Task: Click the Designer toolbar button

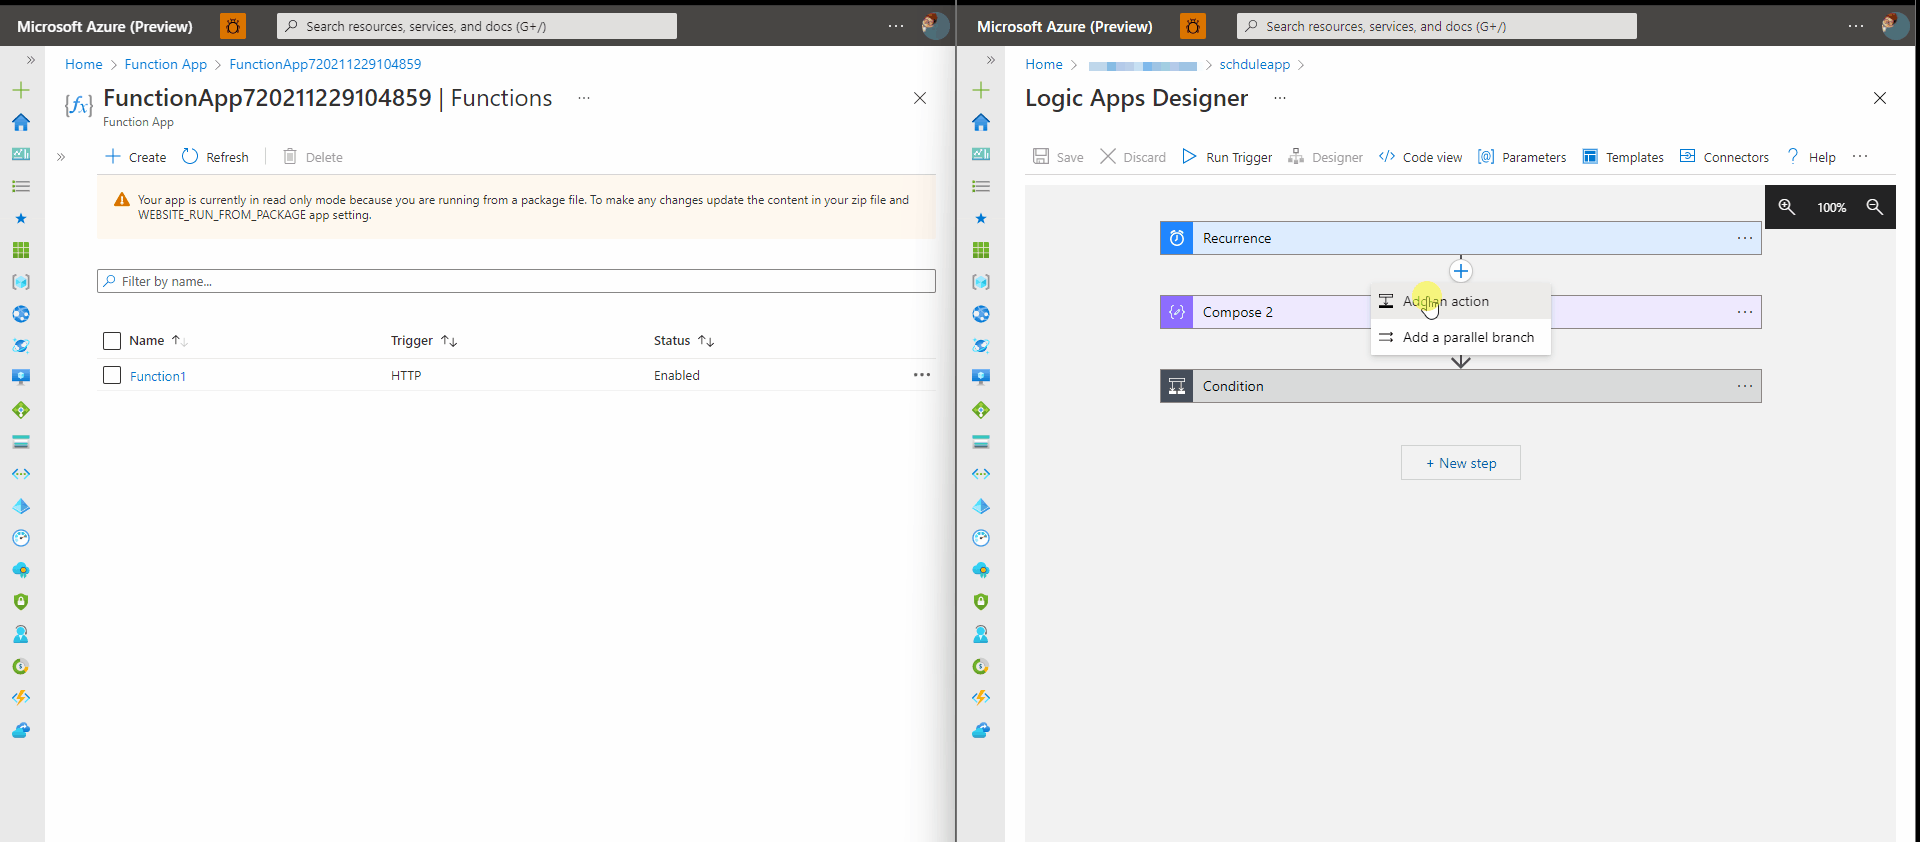Action: pos(1325,157)
